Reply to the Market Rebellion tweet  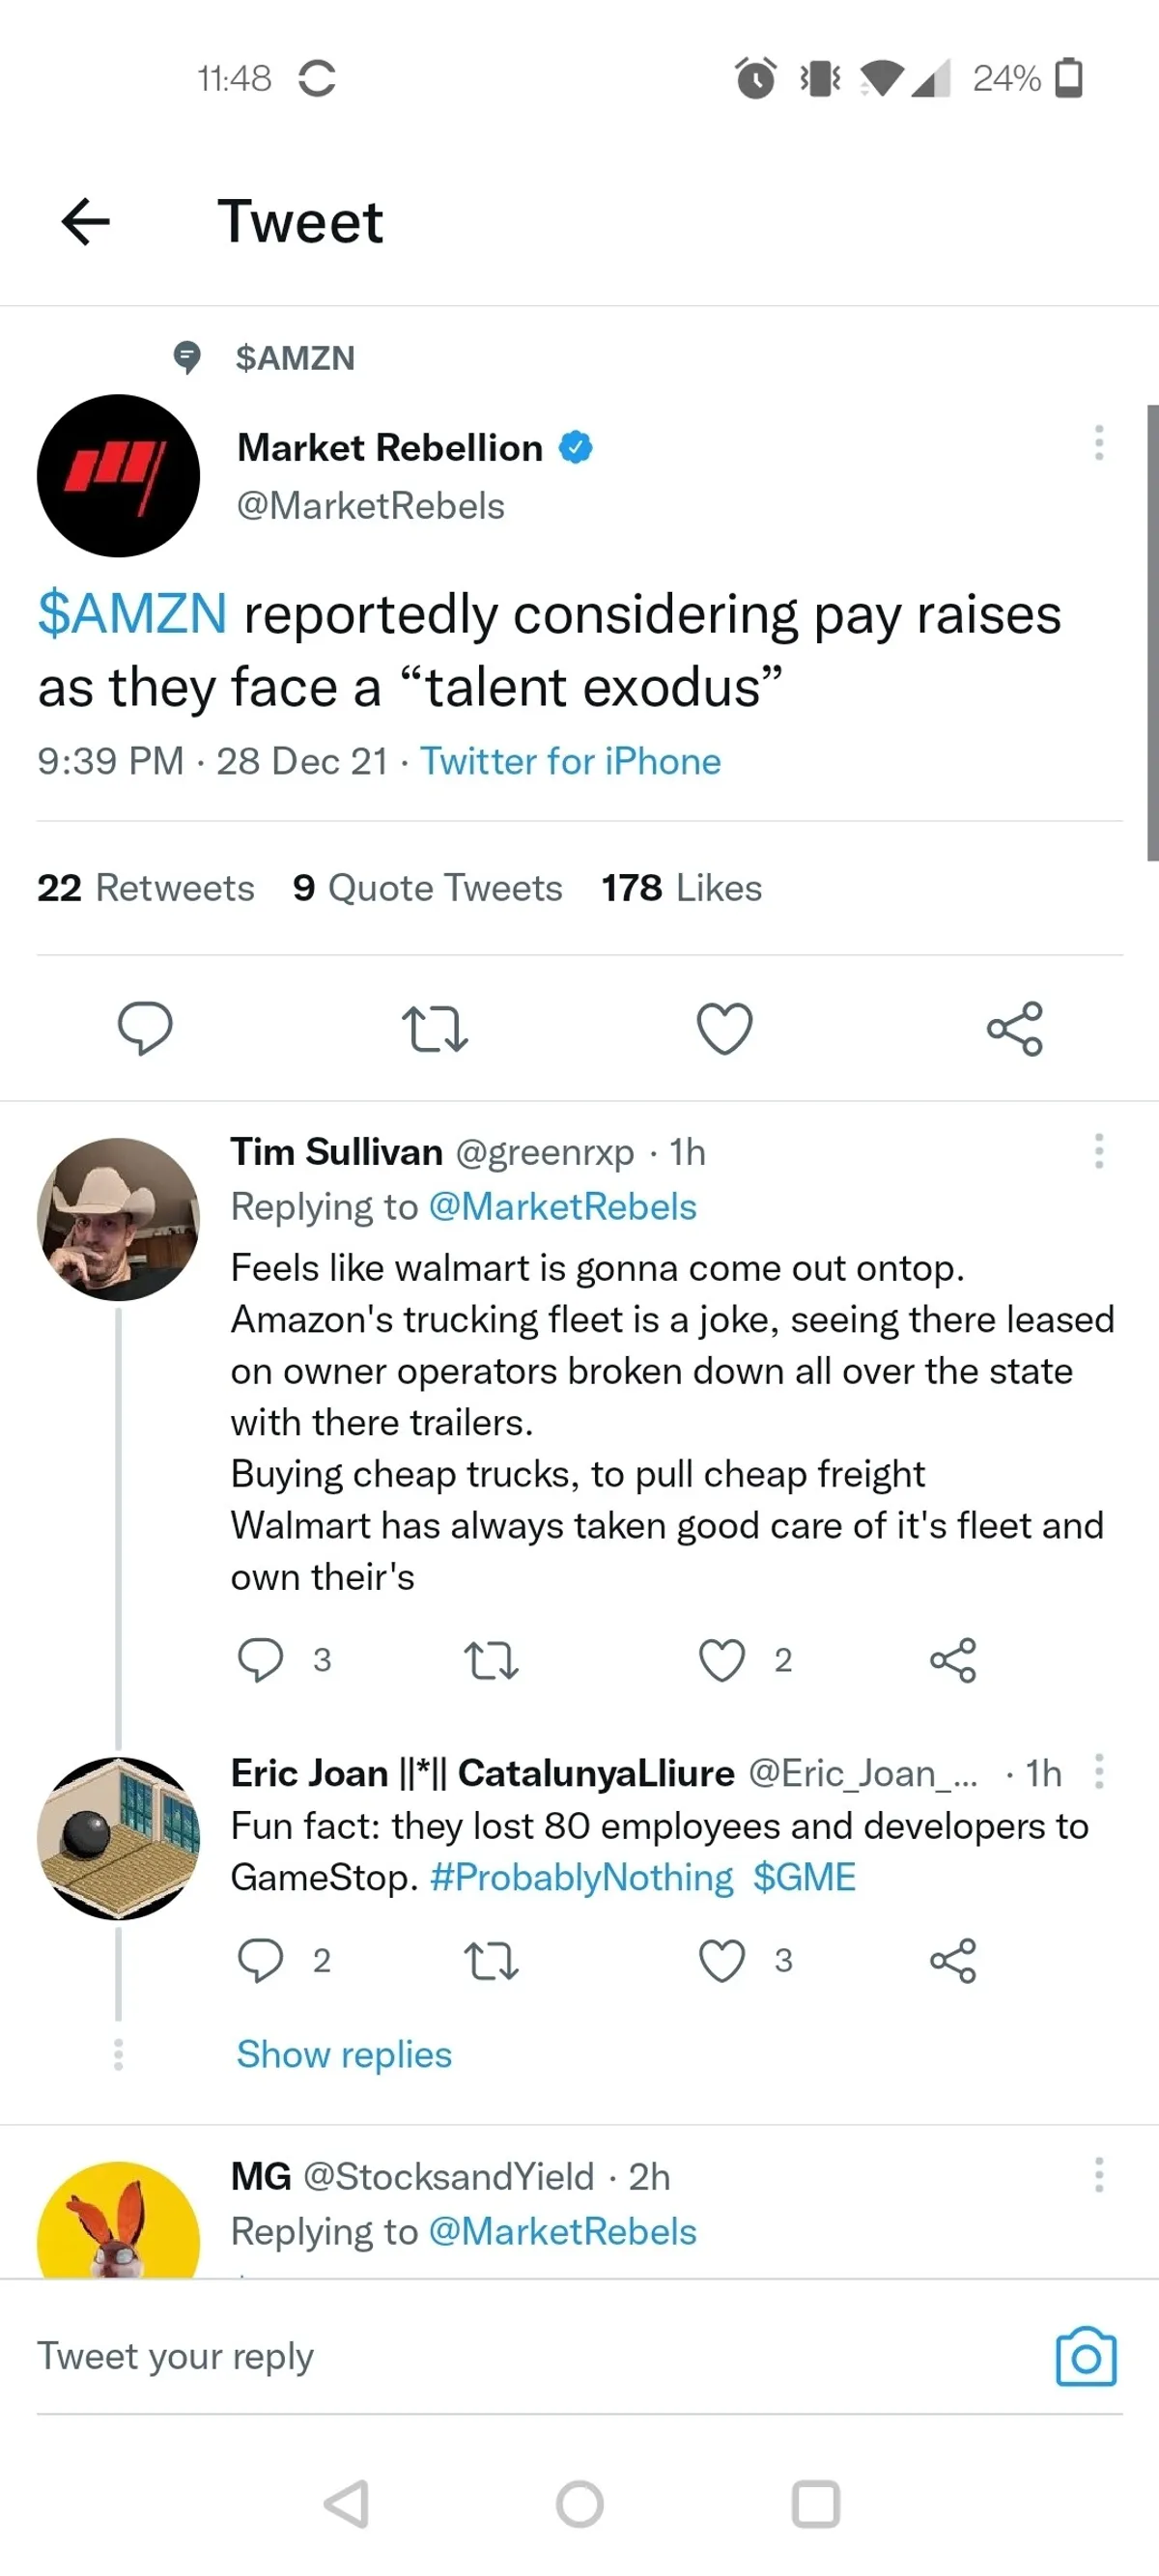[145, 1028]
